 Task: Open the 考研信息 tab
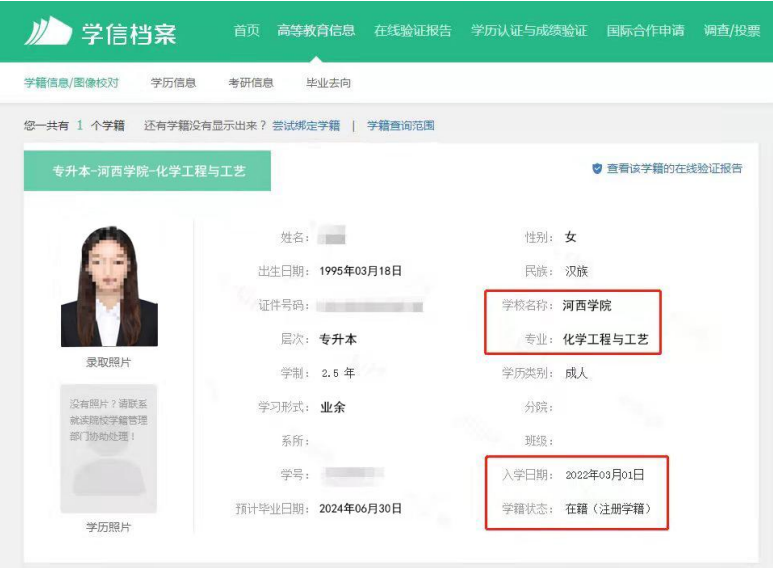pyautogui.click(x=250, y=83)
